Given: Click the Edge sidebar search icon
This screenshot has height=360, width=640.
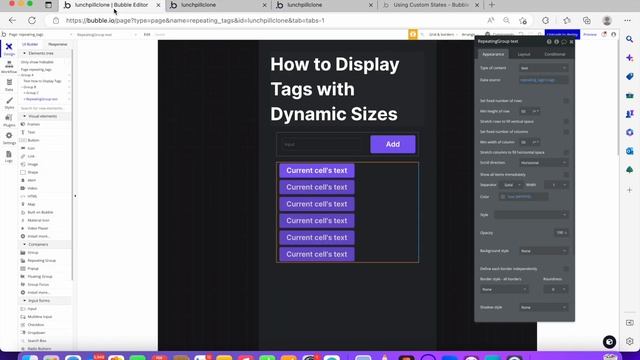Looking at the screenshot, I should click(x=629, y=39).
